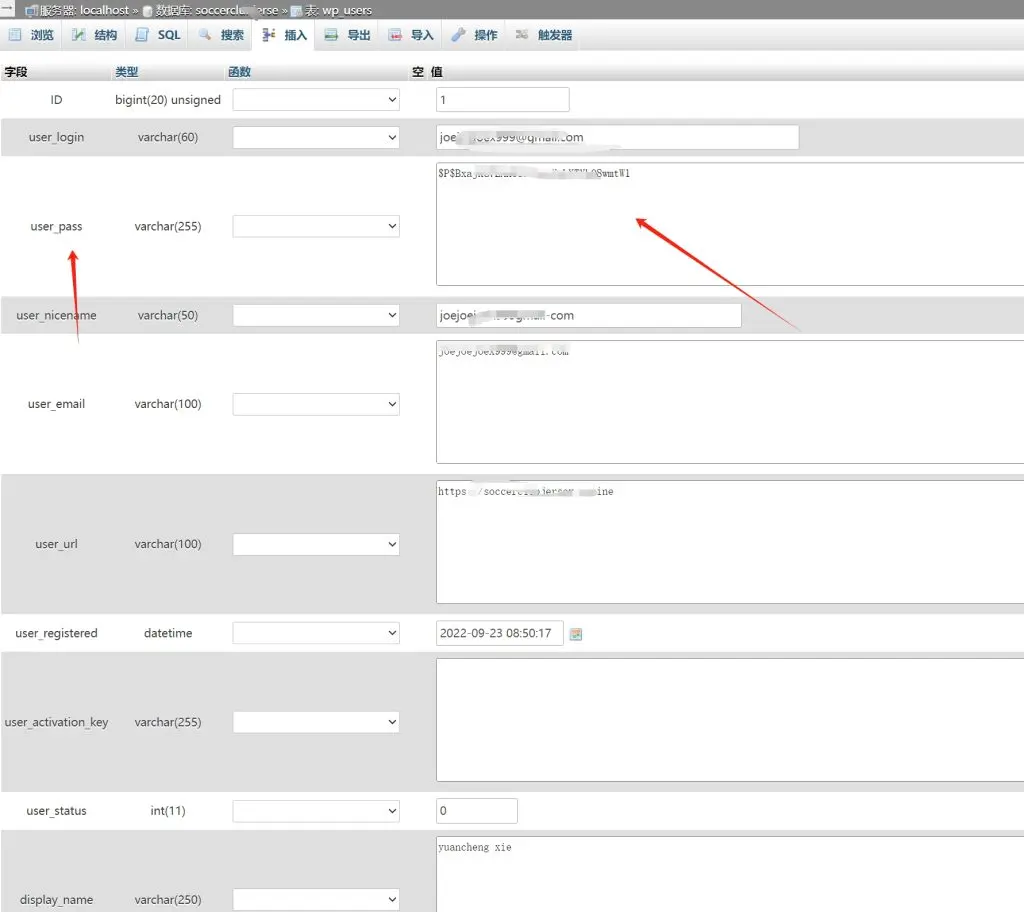This screenshot has width=1024, height=912.
Task: Open the user_email function dropdown
Action: pyautogui.click(x=316, y=404)
